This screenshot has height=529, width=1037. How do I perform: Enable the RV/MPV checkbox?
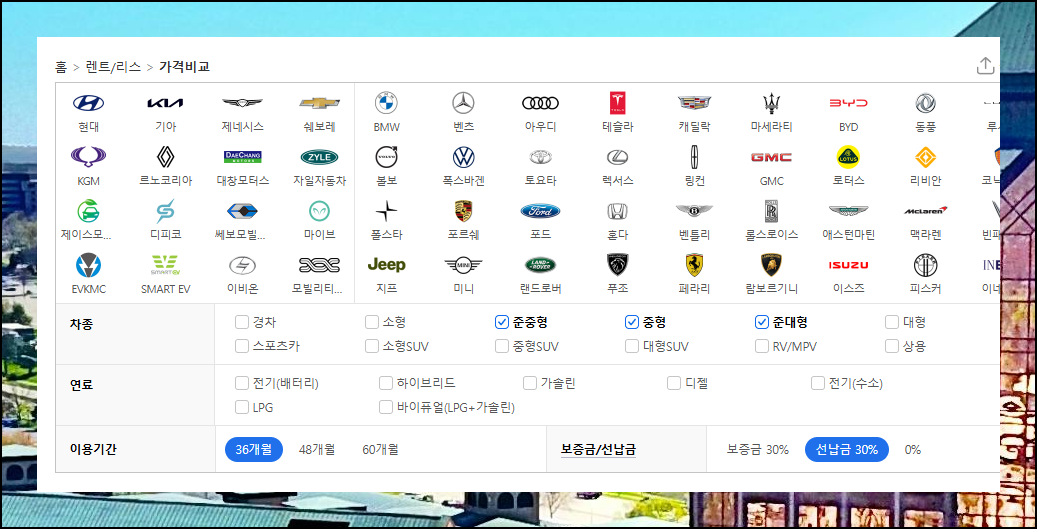tap(761, 346)
